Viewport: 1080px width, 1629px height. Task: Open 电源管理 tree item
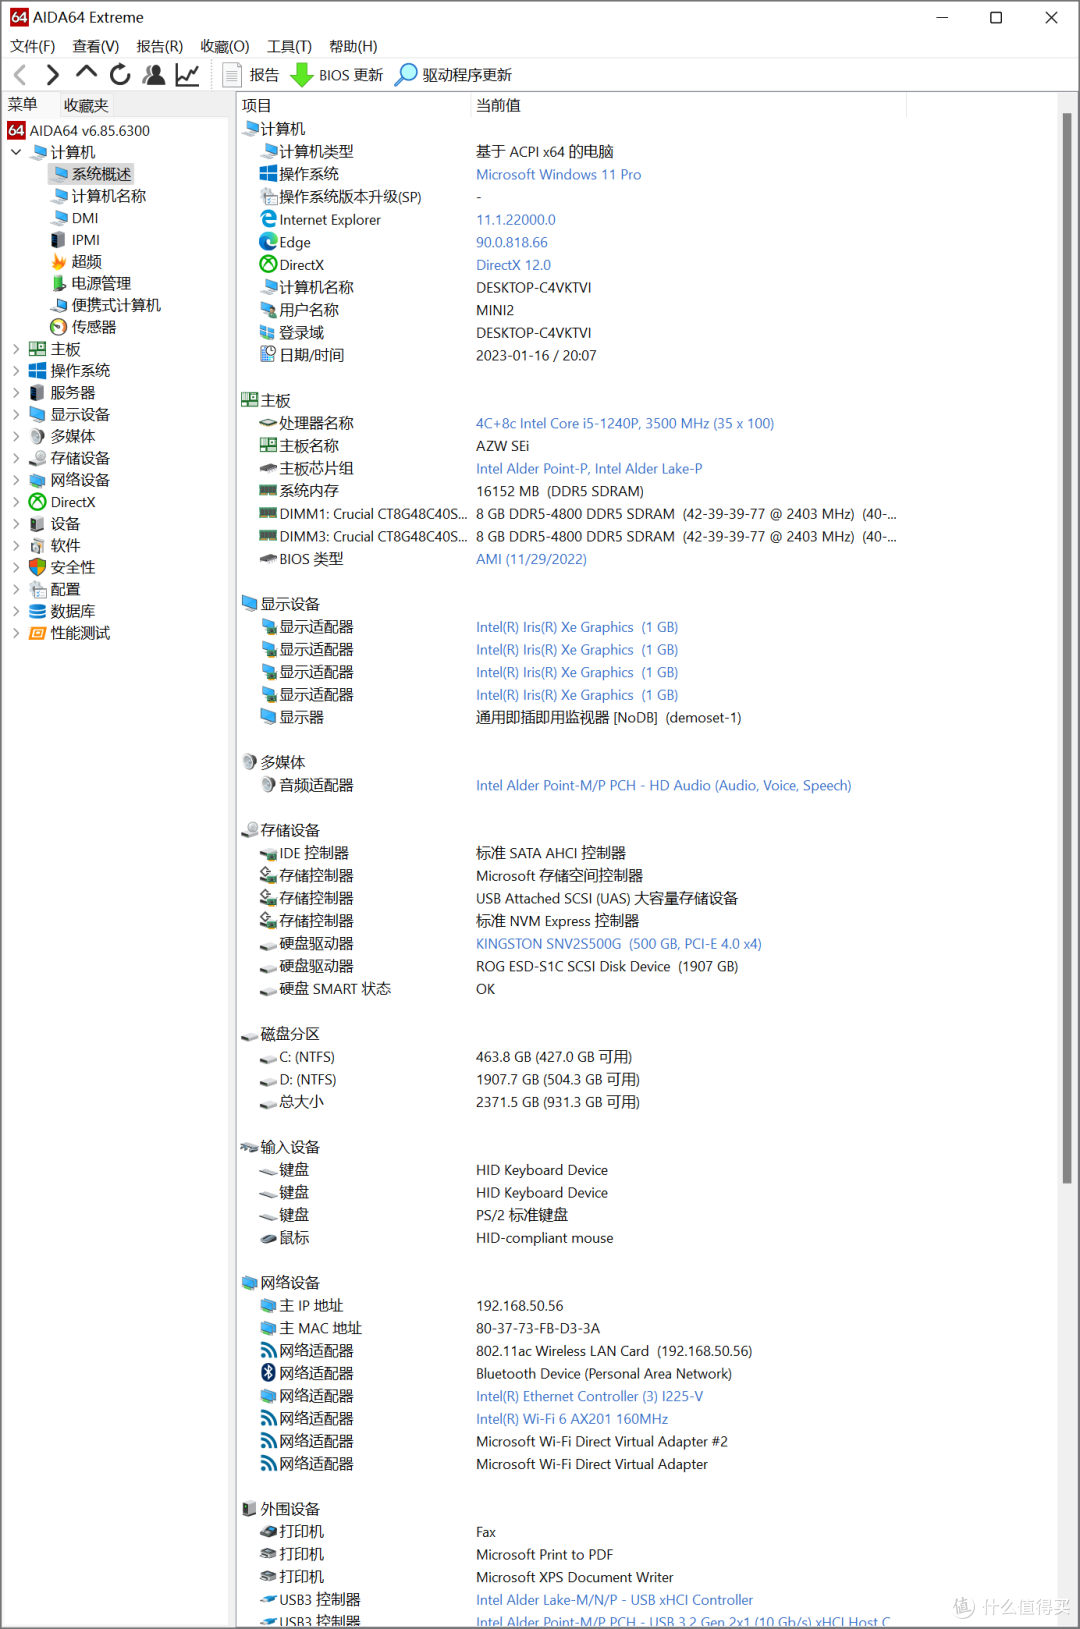91,283
